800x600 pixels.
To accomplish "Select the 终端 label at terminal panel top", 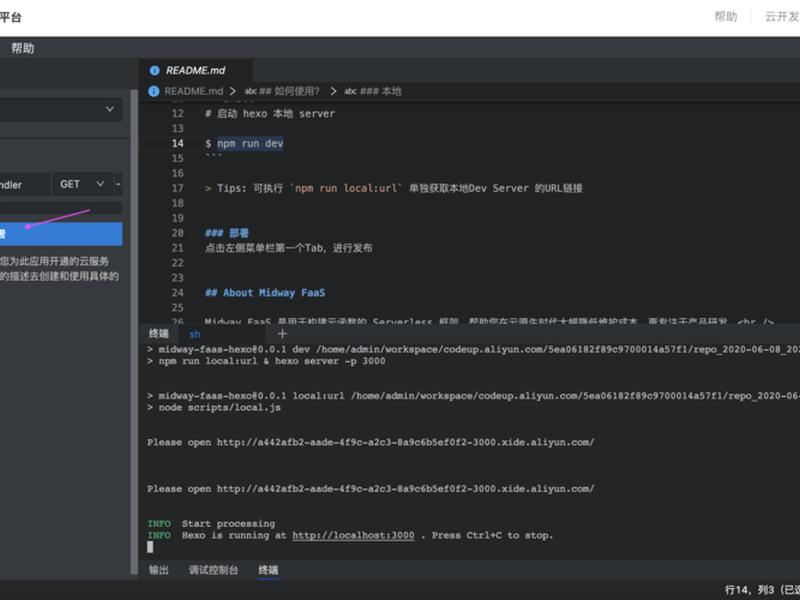I will tap(159, 334).
